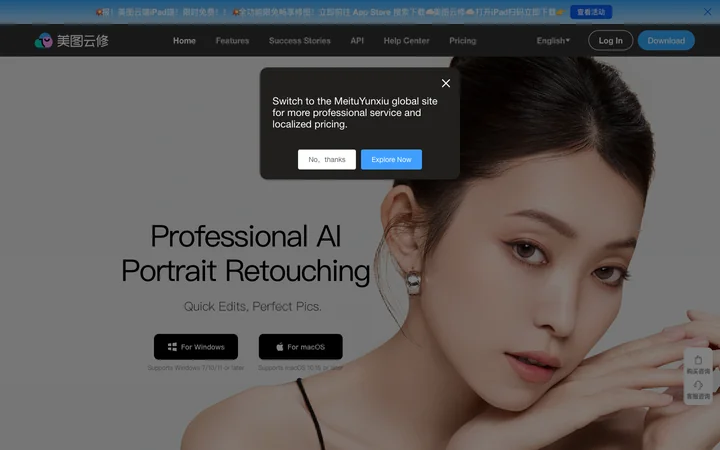The image size is (720, 450).
Task: Click the Professional AI Portrait Retouching headline
Action: 246,253
